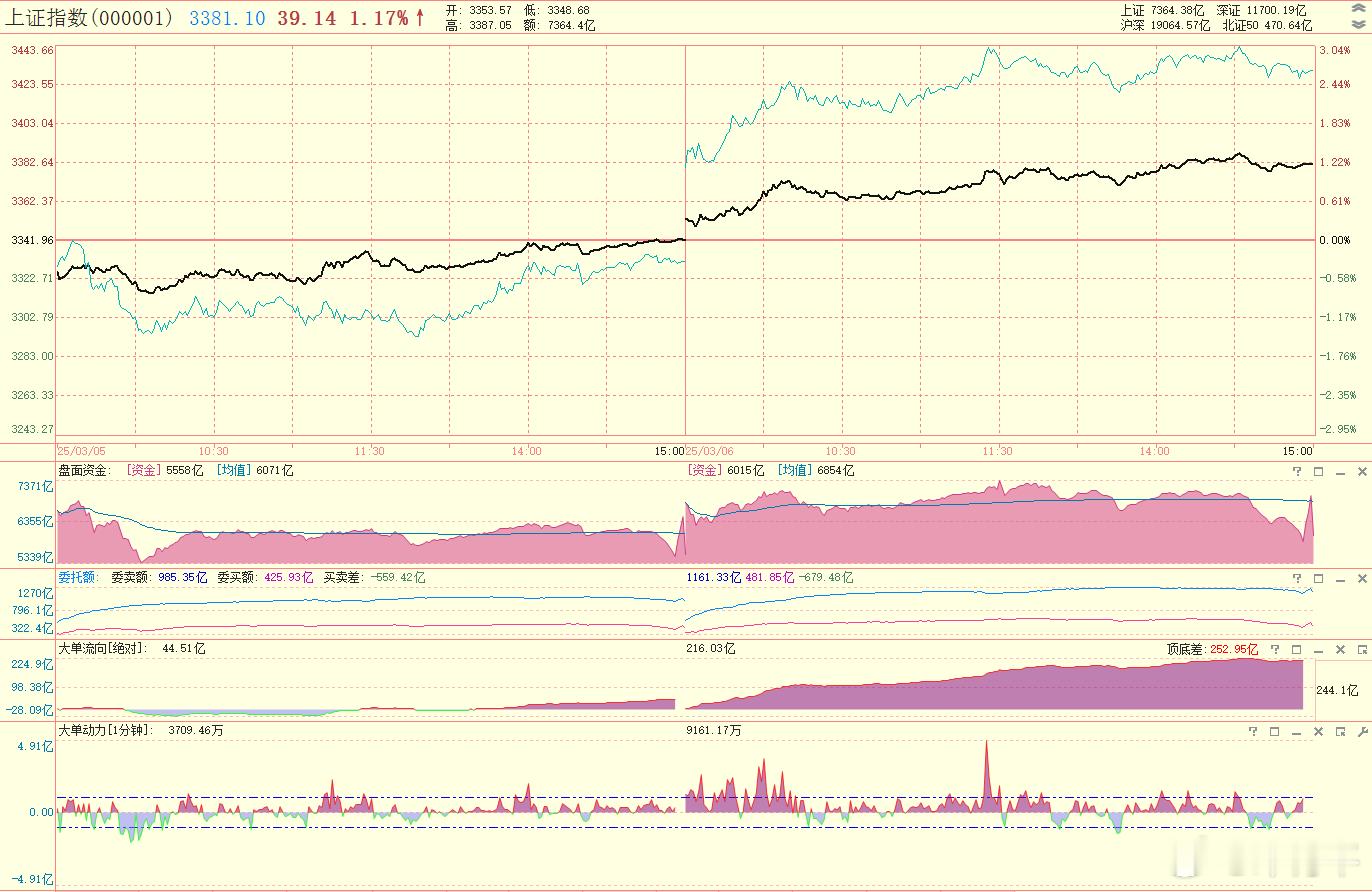Image resolution: width=1372 pixels, height=892 pixels.
Task: Open help for the 盘面资金 panel
Action: (x=1297, y=471)
